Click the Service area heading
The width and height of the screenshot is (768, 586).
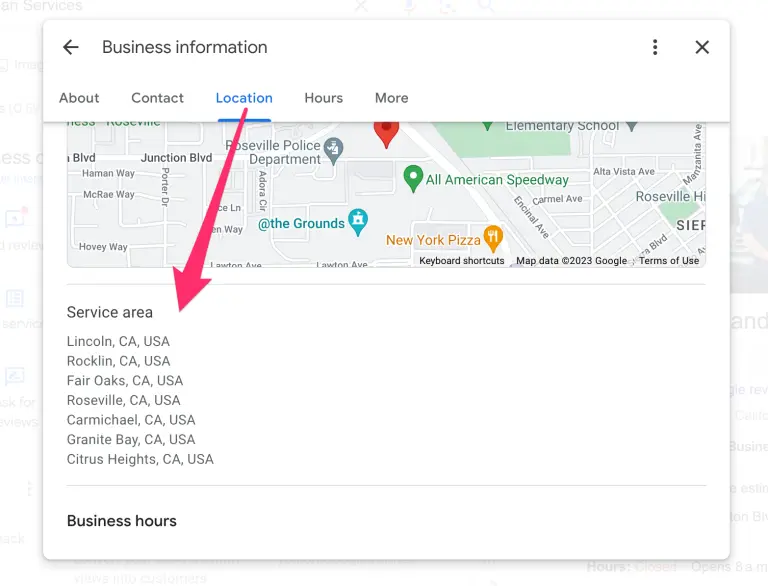coord(110,312)
